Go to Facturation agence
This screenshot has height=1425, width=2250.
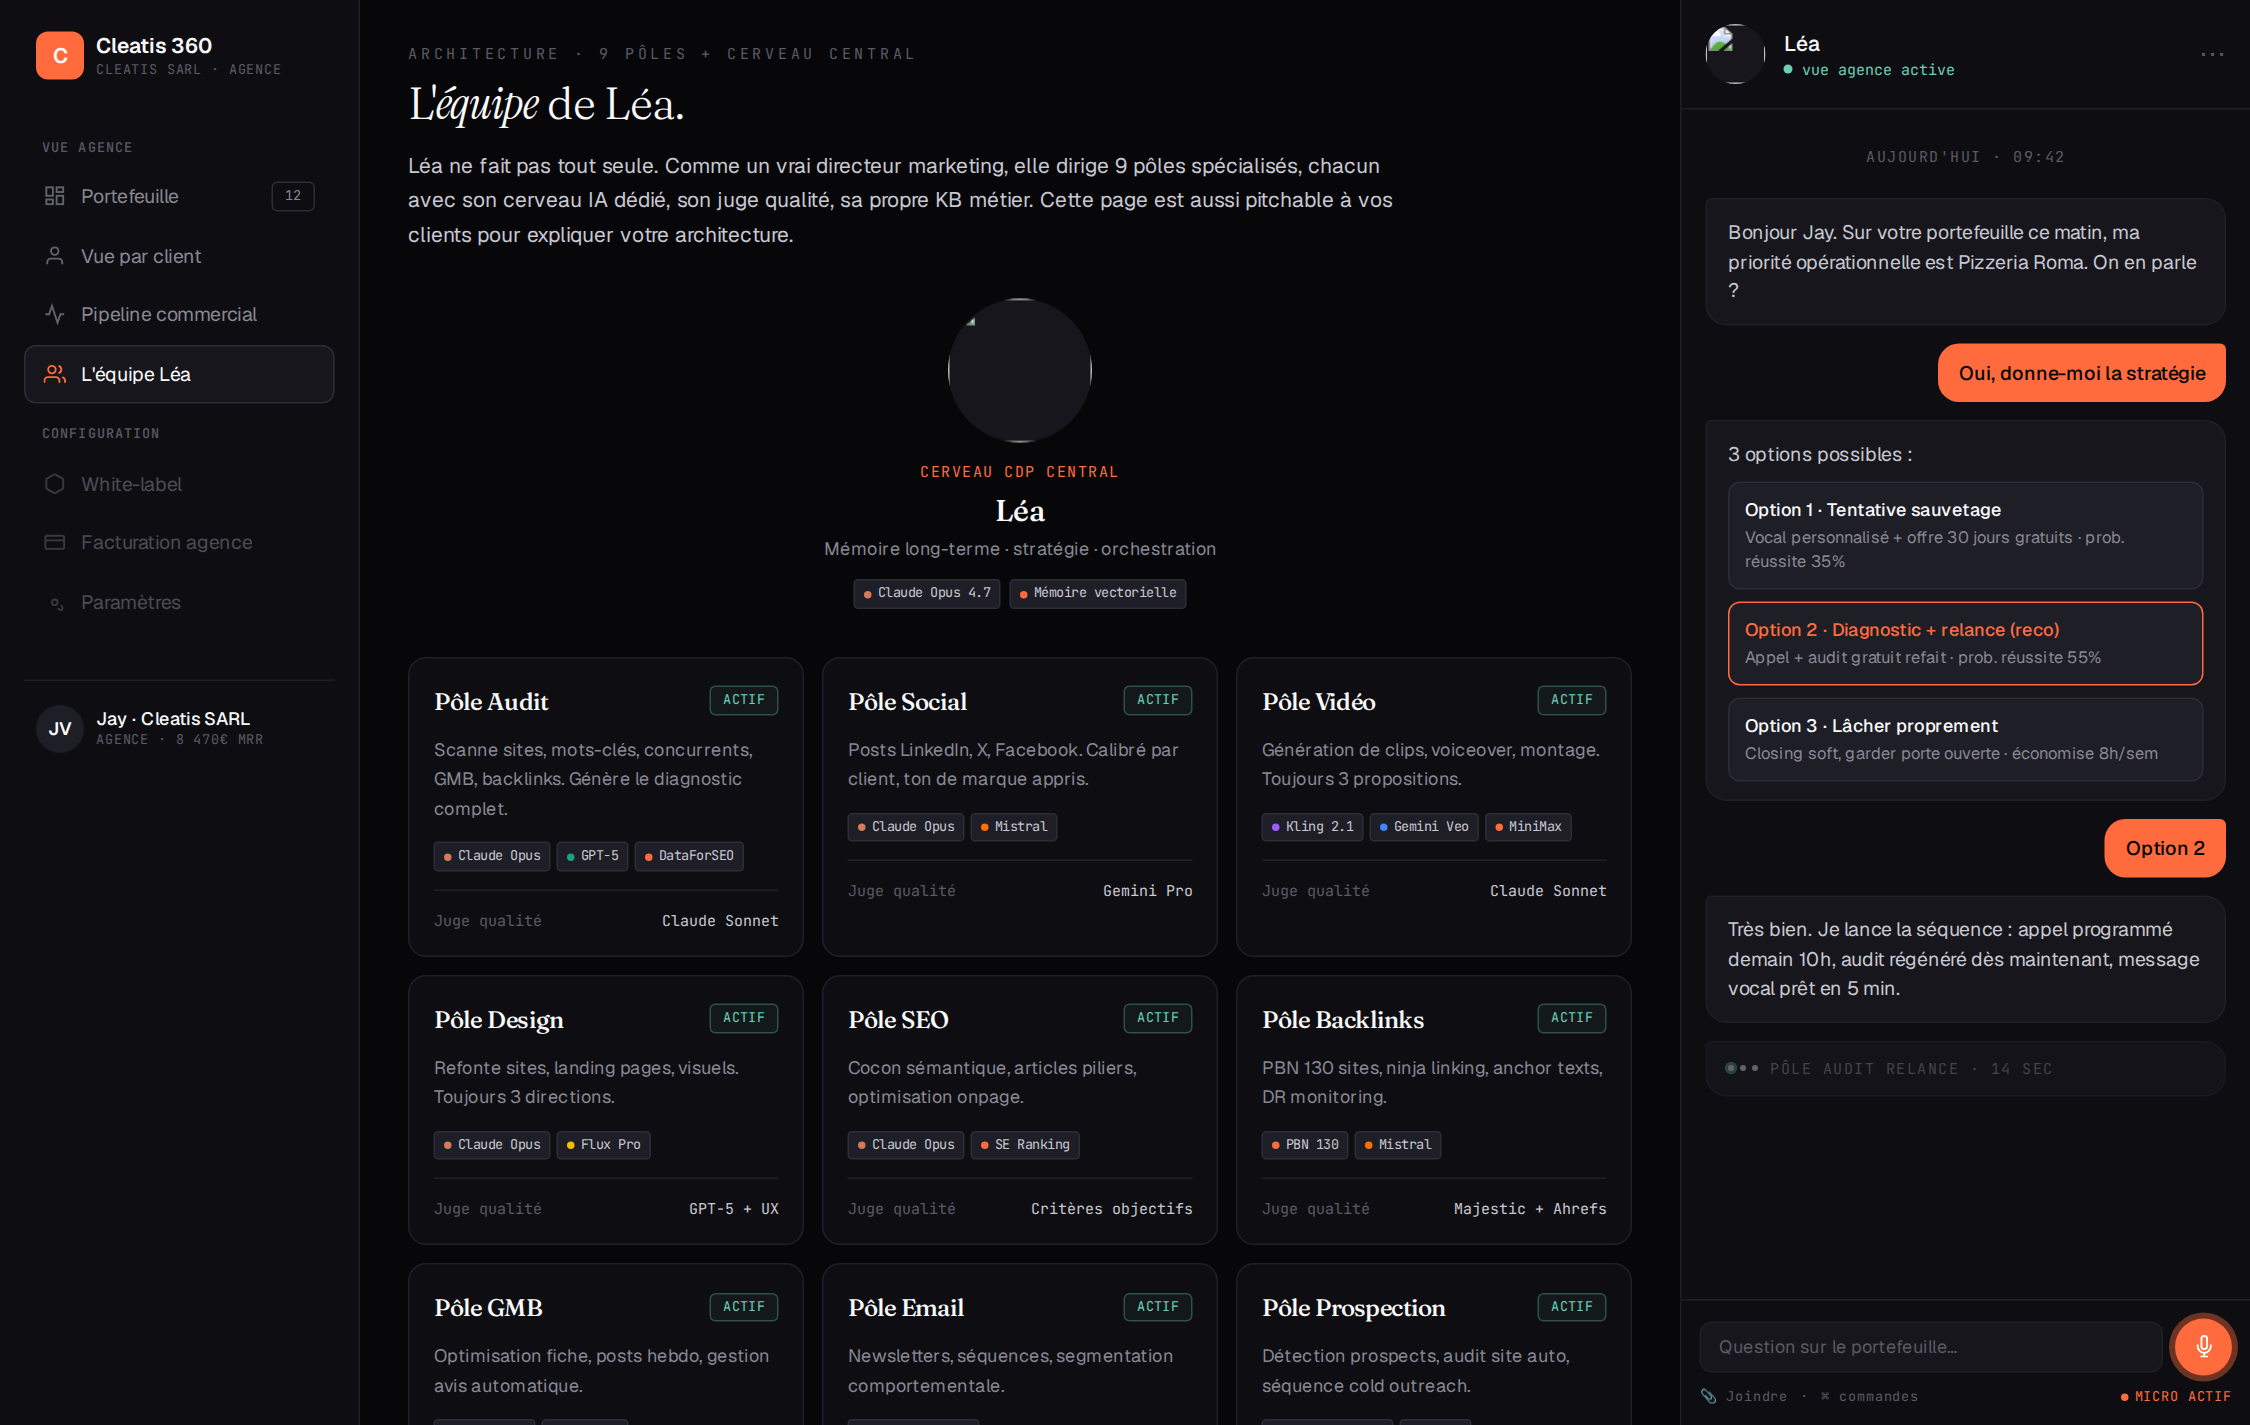(x=179, y=542)
